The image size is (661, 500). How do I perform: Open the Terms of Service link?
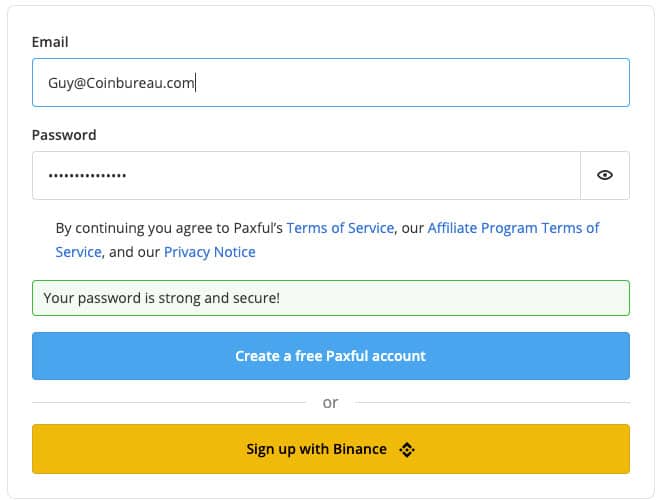coord(340,228)
